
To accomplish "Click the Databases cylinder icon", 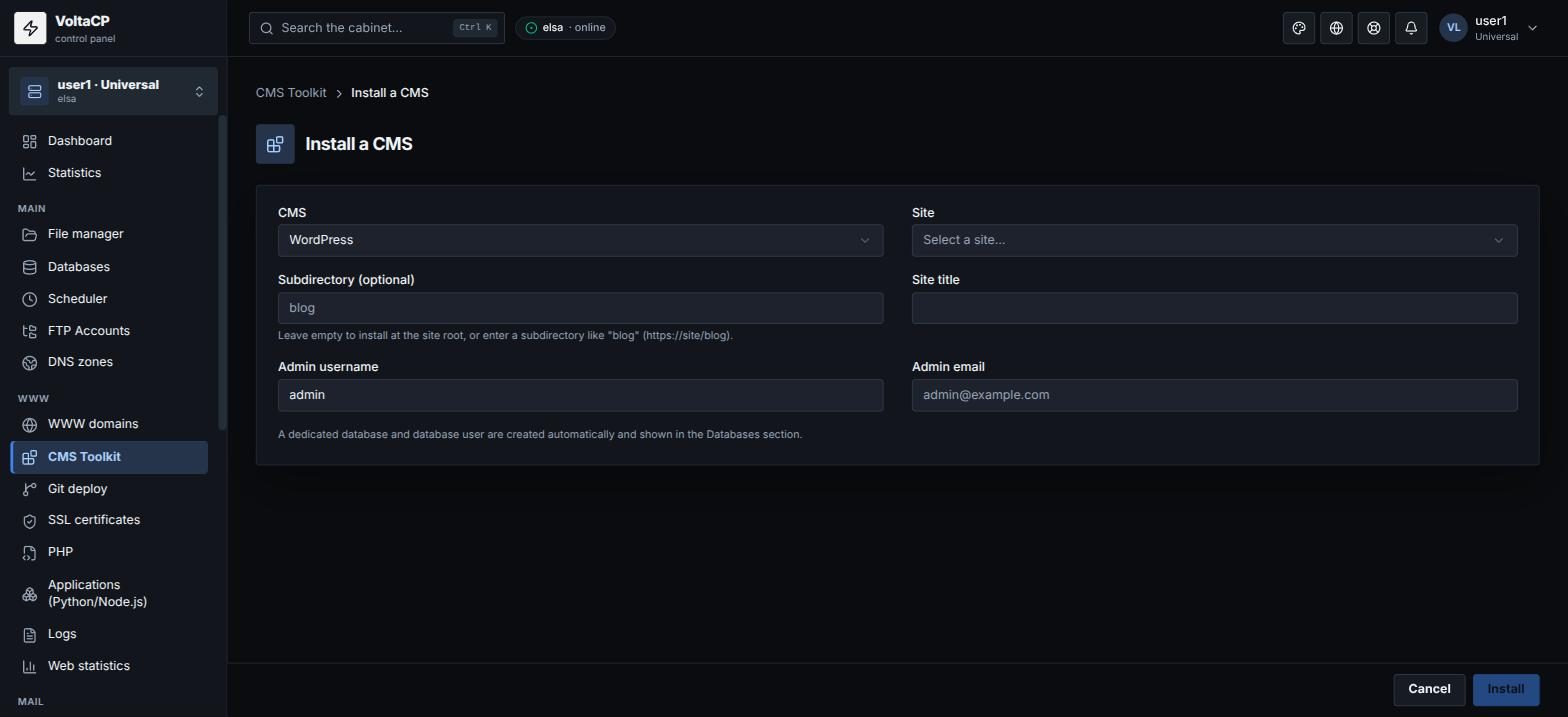I will click(30, 267).
